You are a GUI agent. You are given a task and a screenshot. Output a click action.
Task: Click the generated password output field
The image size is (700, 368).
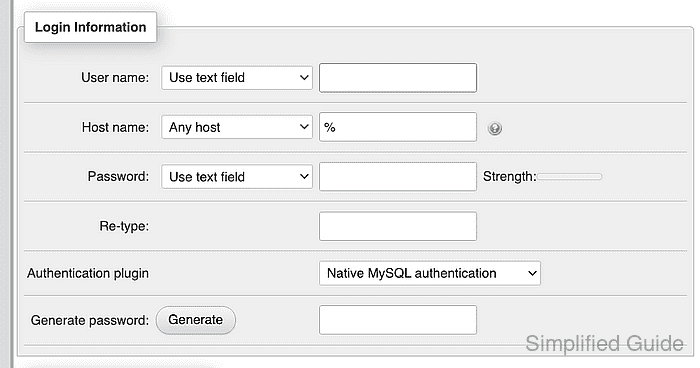click(398, 320)
